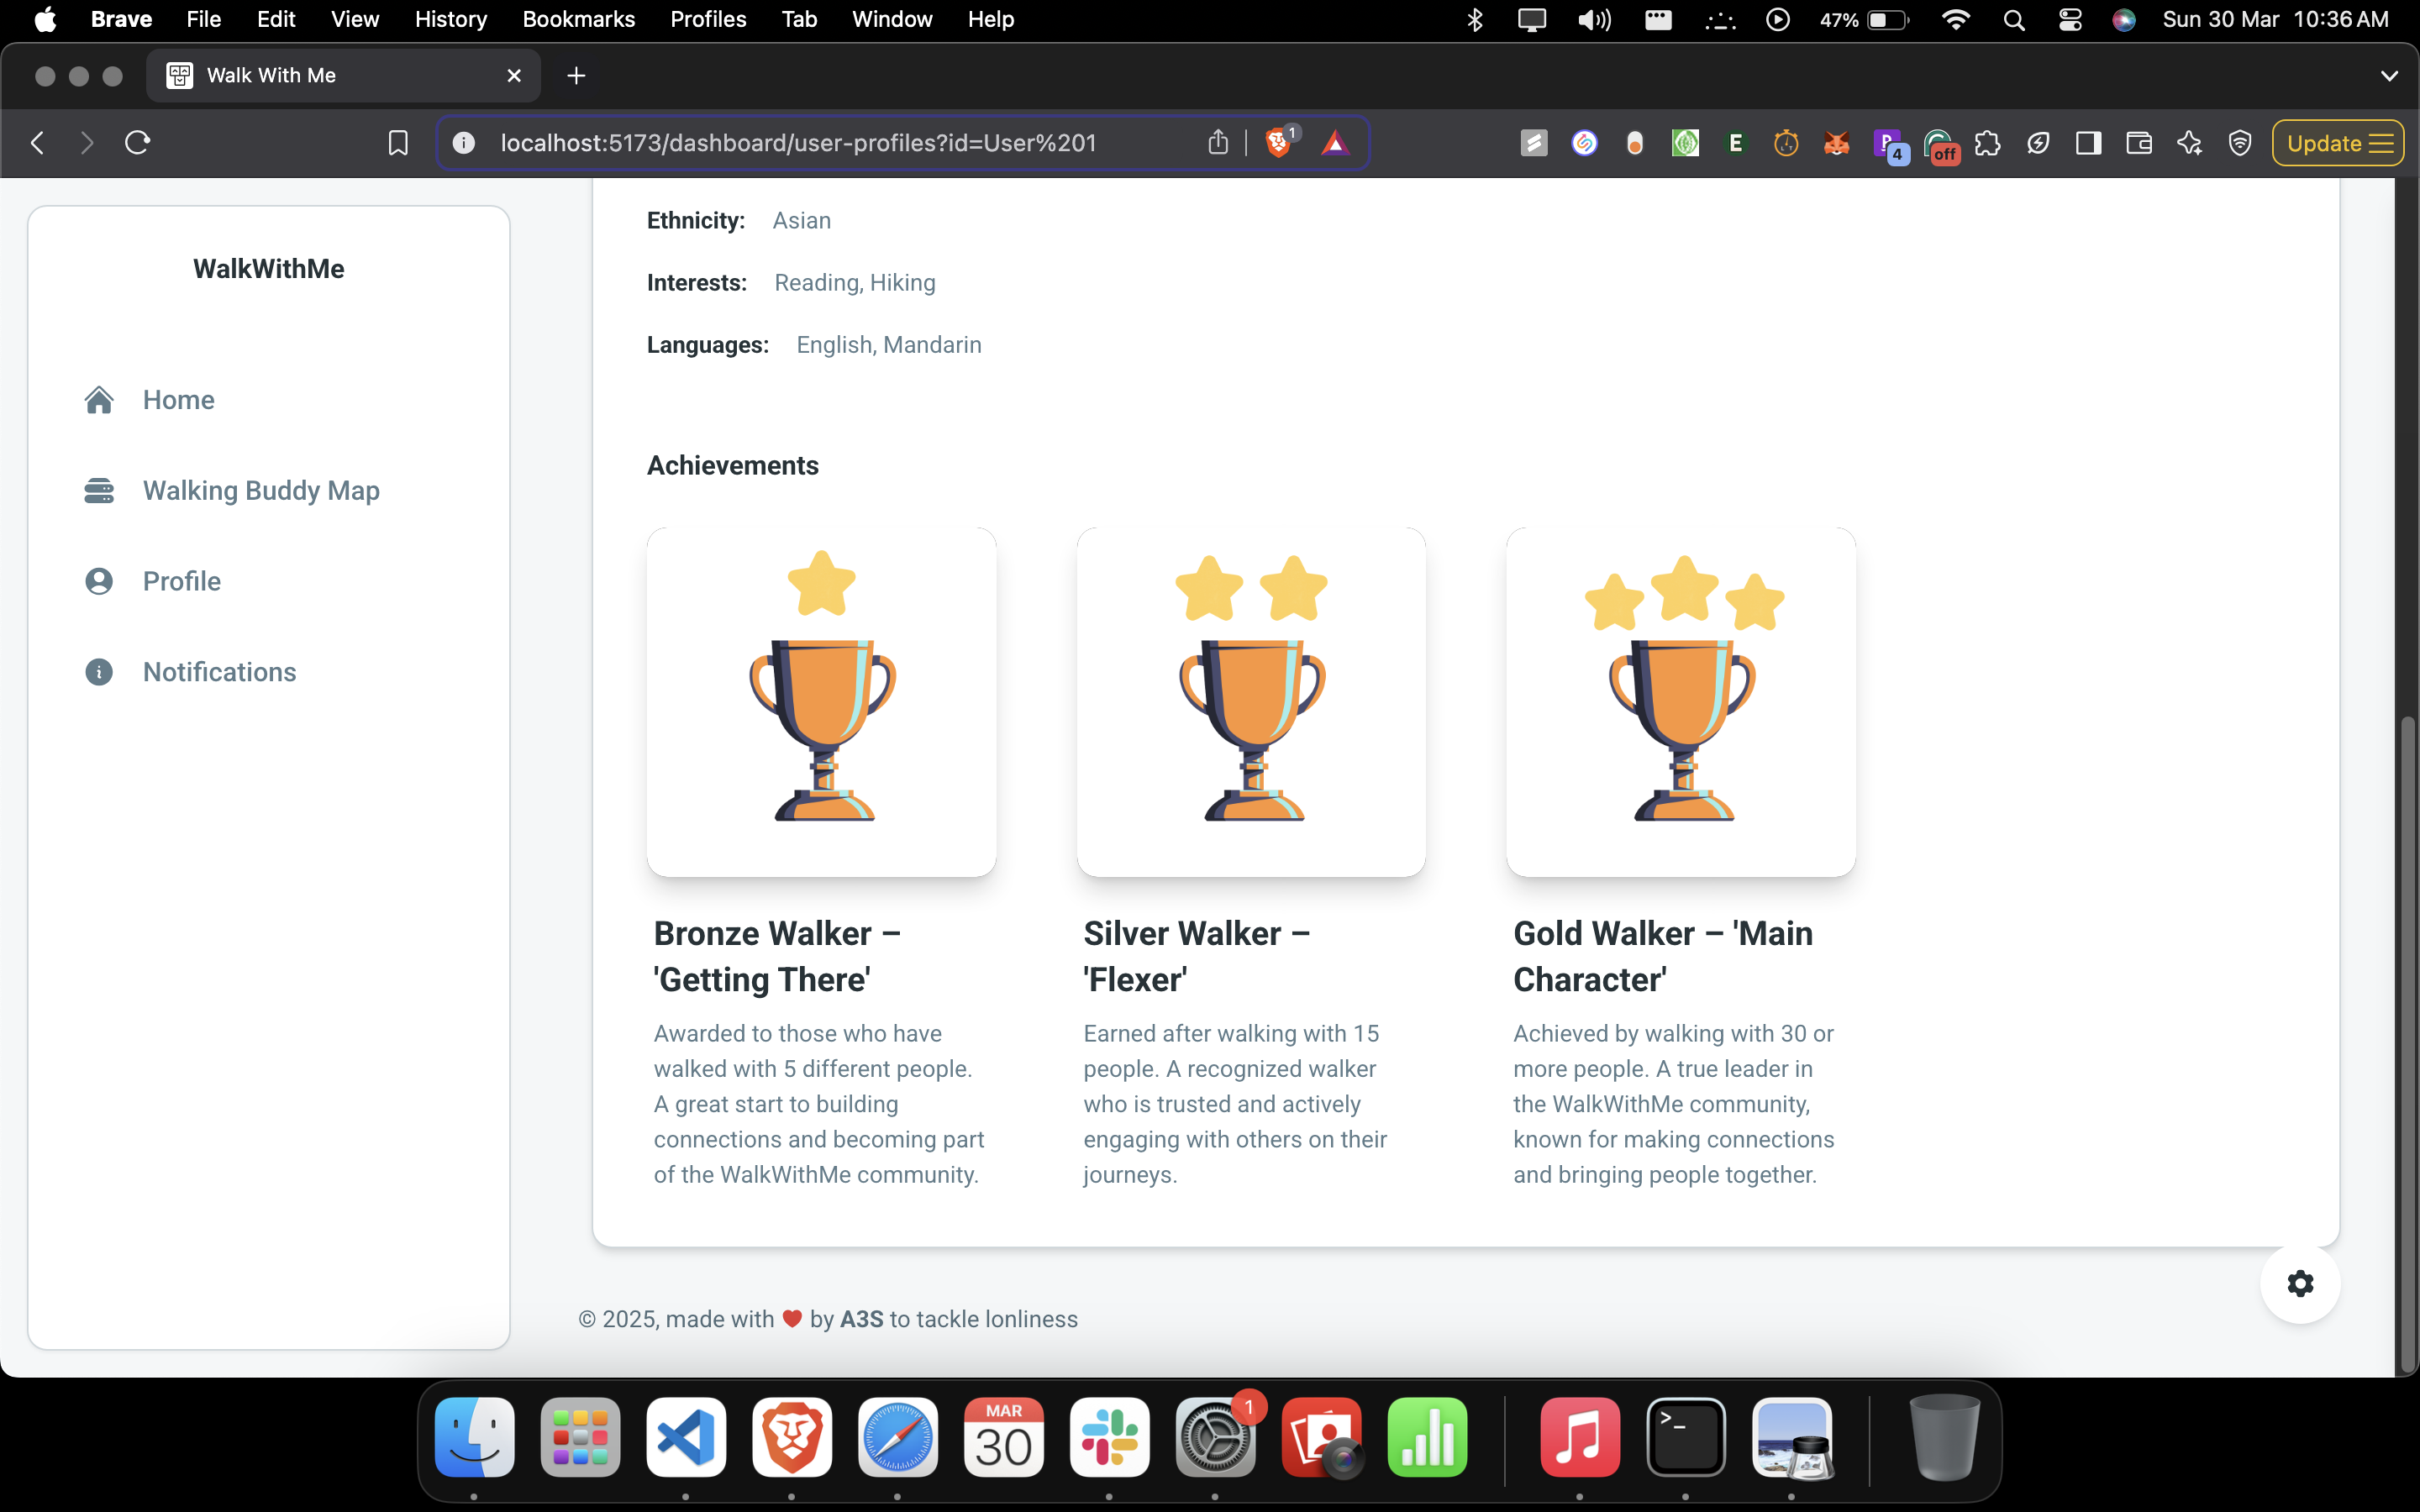This screenshot has height=1512, width=2420.
Task: Click Brave Rewards triangle icon
Action: (x=1335, y=143)
